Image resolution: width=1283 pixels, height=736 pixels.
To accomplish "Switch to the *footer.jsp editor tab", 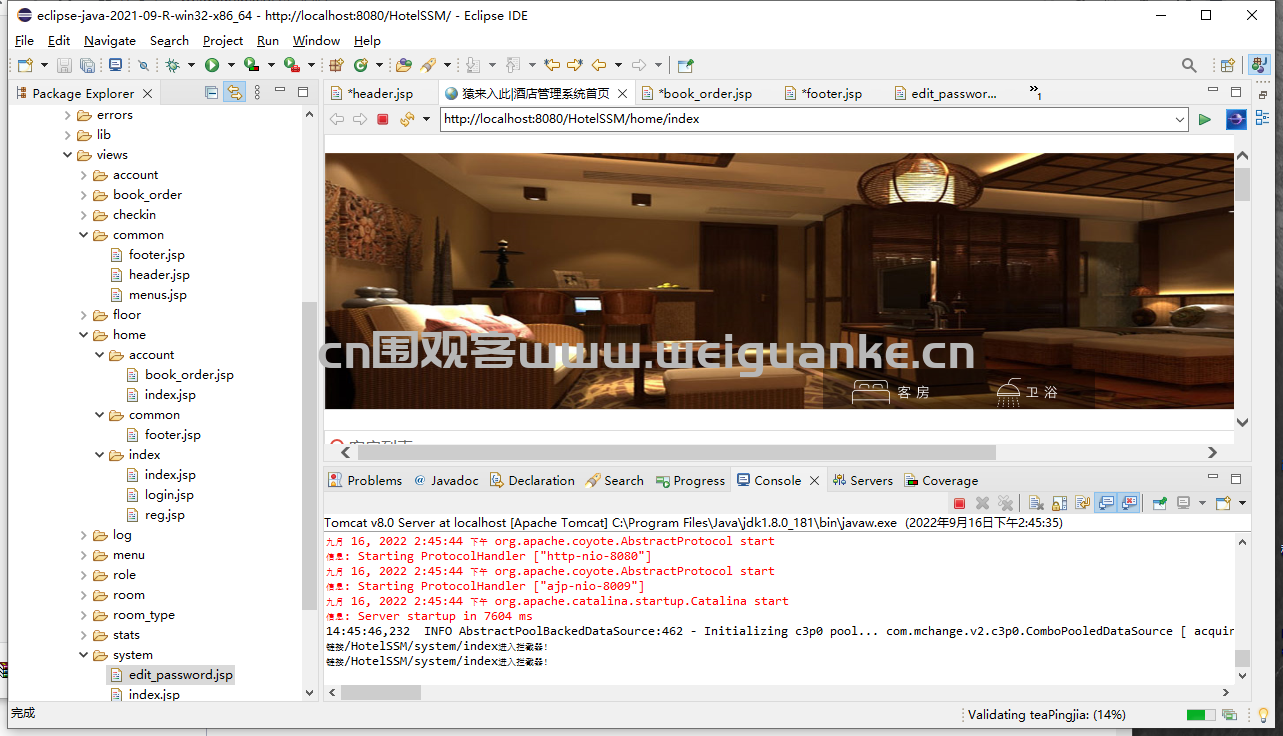I will point(831,93).
